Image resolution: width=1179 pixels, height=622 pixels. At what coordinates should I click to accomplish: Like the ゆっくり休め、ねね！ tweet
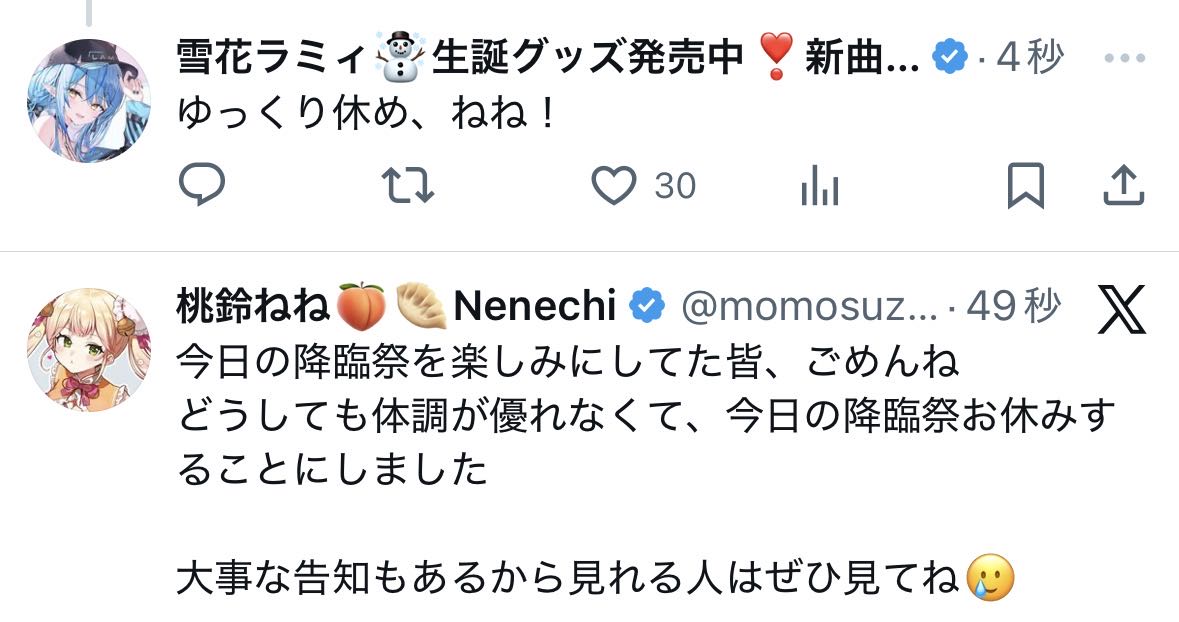pos(614,186)
